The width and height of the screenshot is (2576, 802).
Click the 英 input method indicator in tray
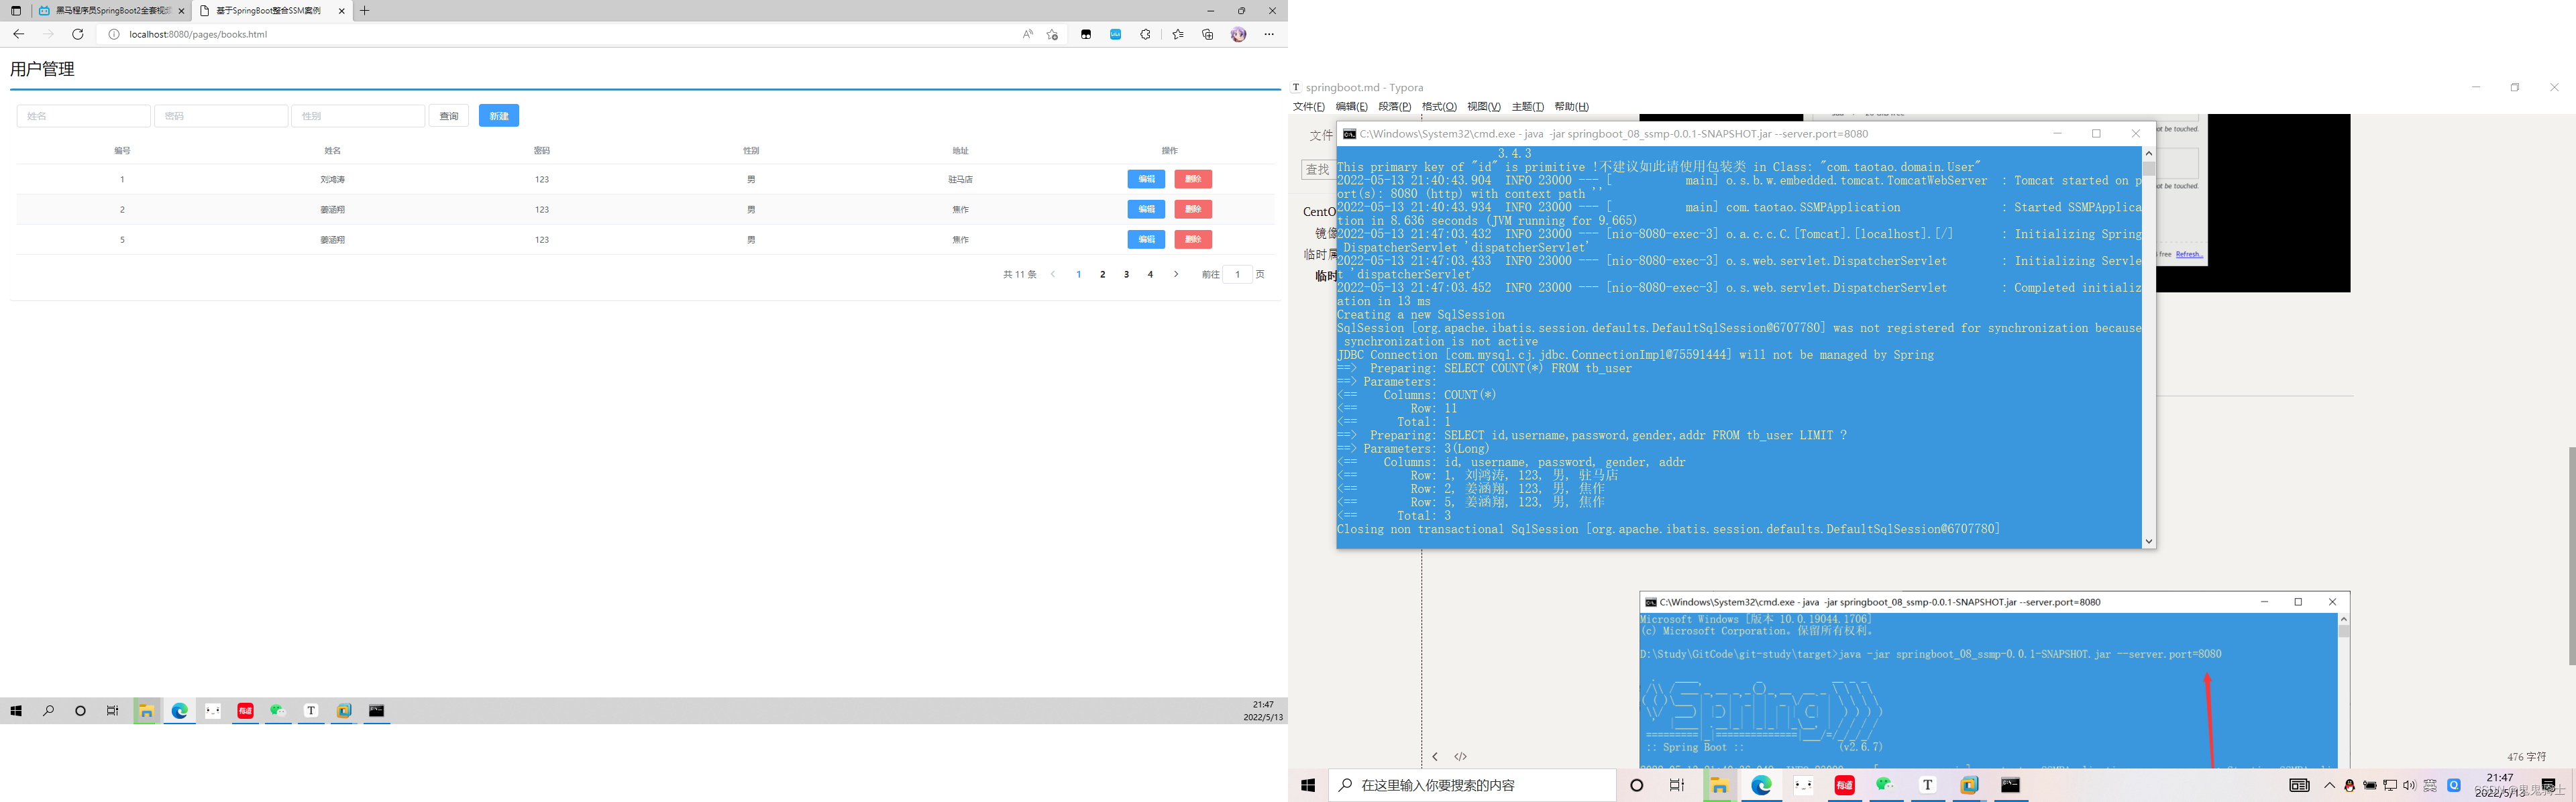click(x=2430, y=786)
